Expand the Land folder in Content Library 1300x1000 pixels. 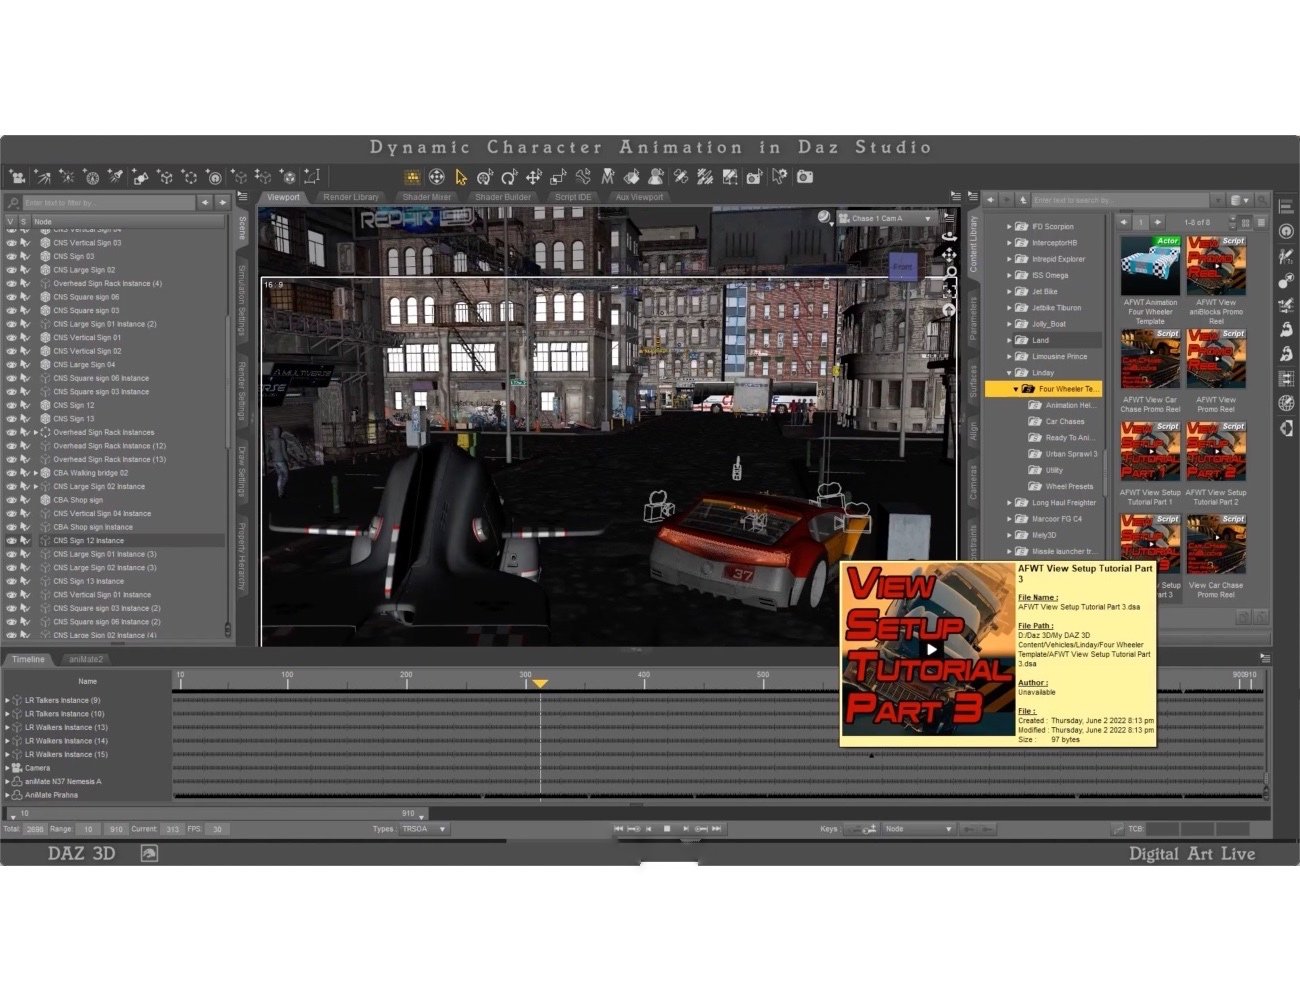tap(1007, 340)
